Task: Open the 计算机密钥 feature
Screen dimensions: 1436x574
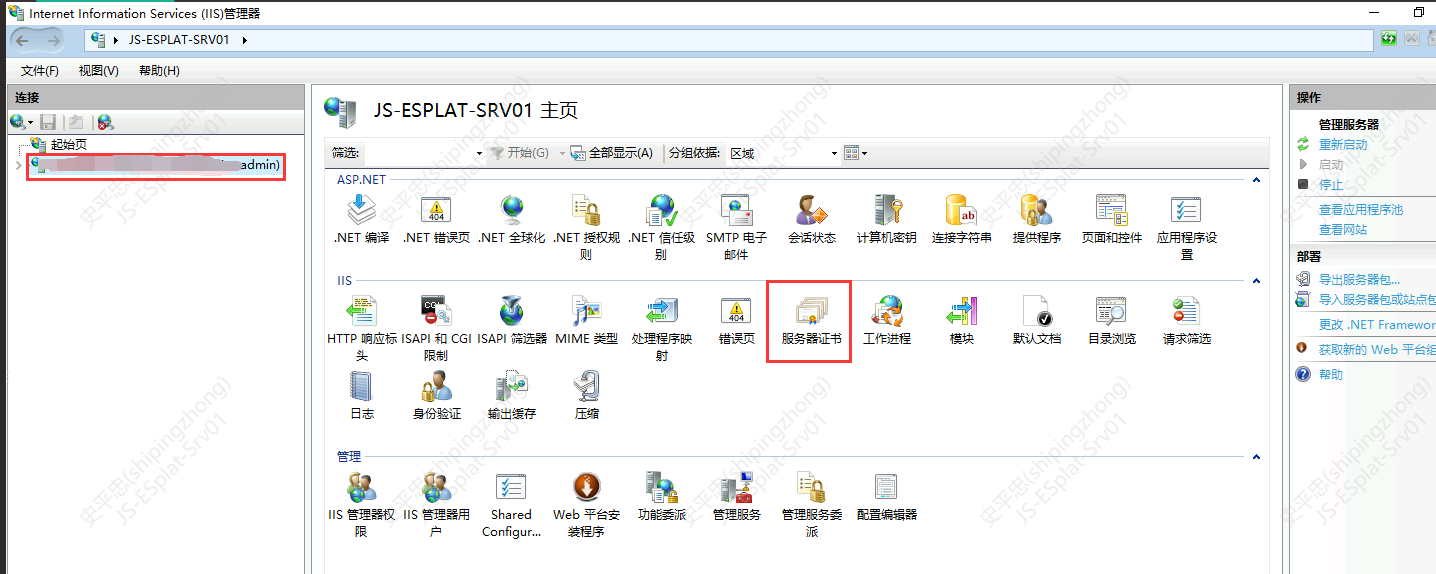Action: point(886,220)
